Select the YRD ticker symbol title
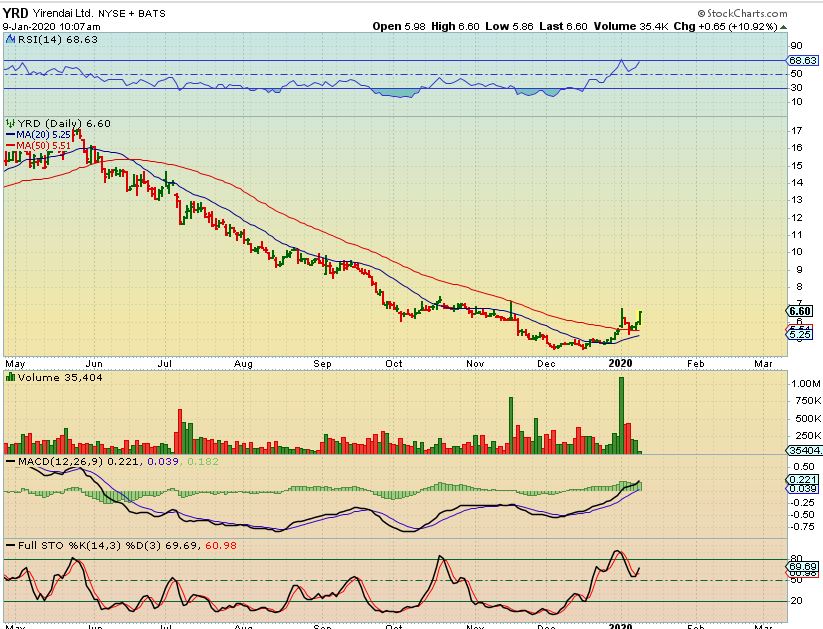Screen dimensions: 823x629 pyautogui.click(x=16, y=13)
